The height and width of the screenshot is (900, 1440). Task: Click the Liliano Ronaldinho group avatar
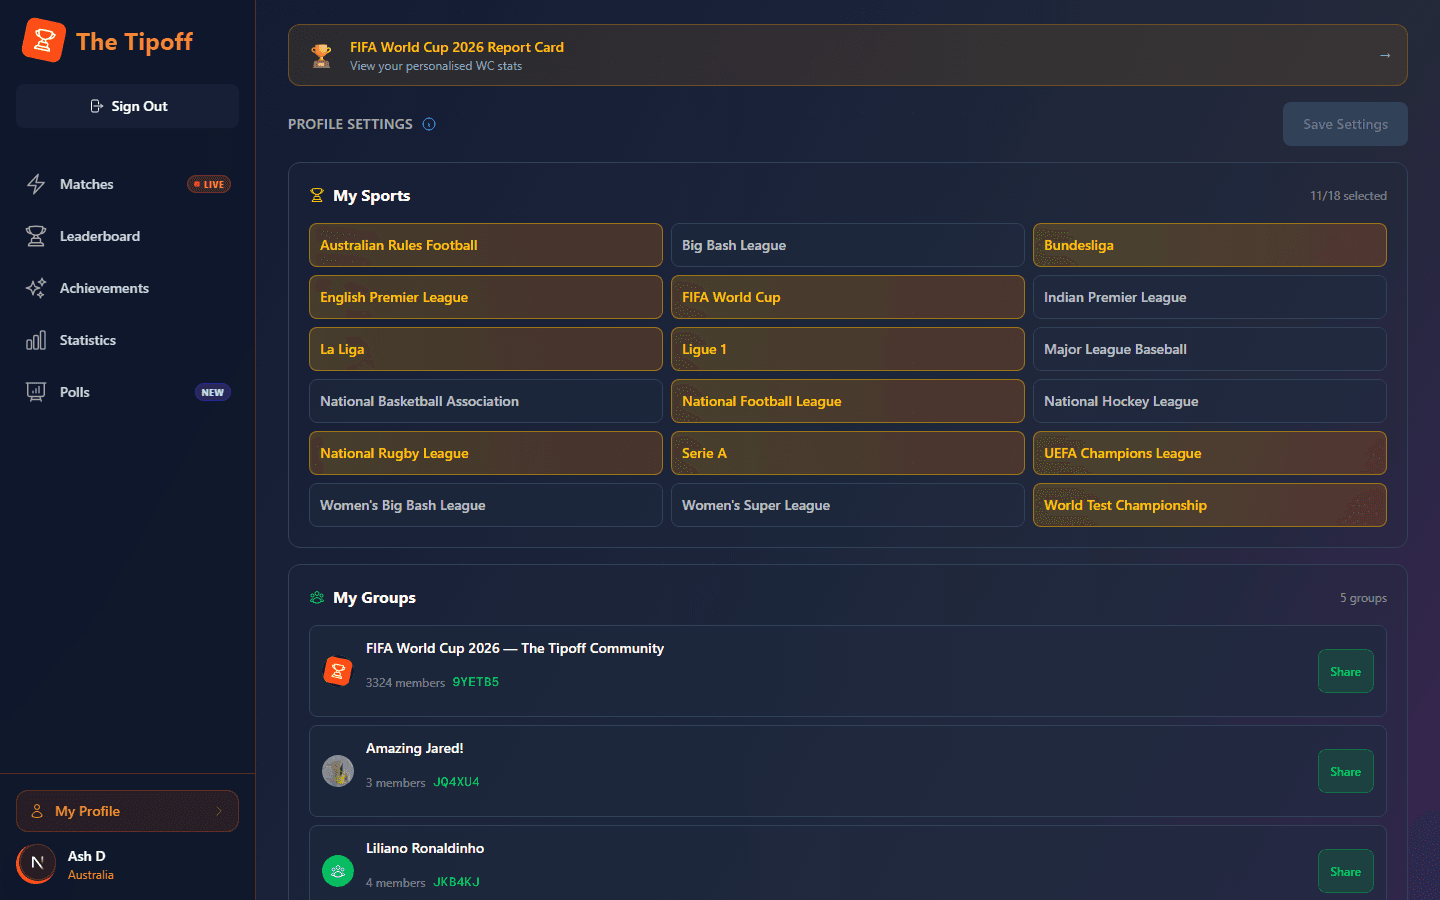(338, 871)
